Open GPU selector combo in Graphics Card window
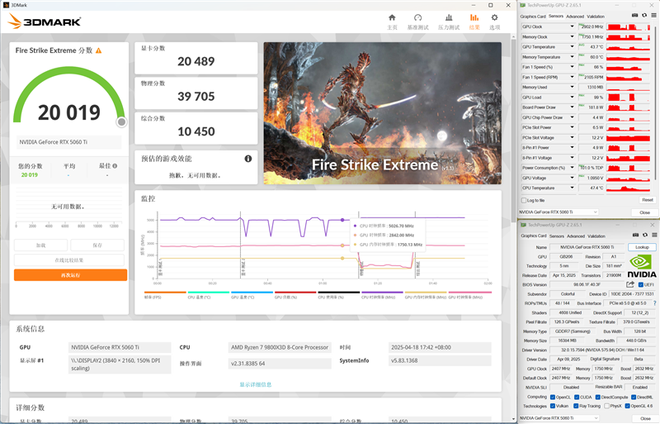The width and height of the screenshot is (660, 424). click(x=559, y=418)
